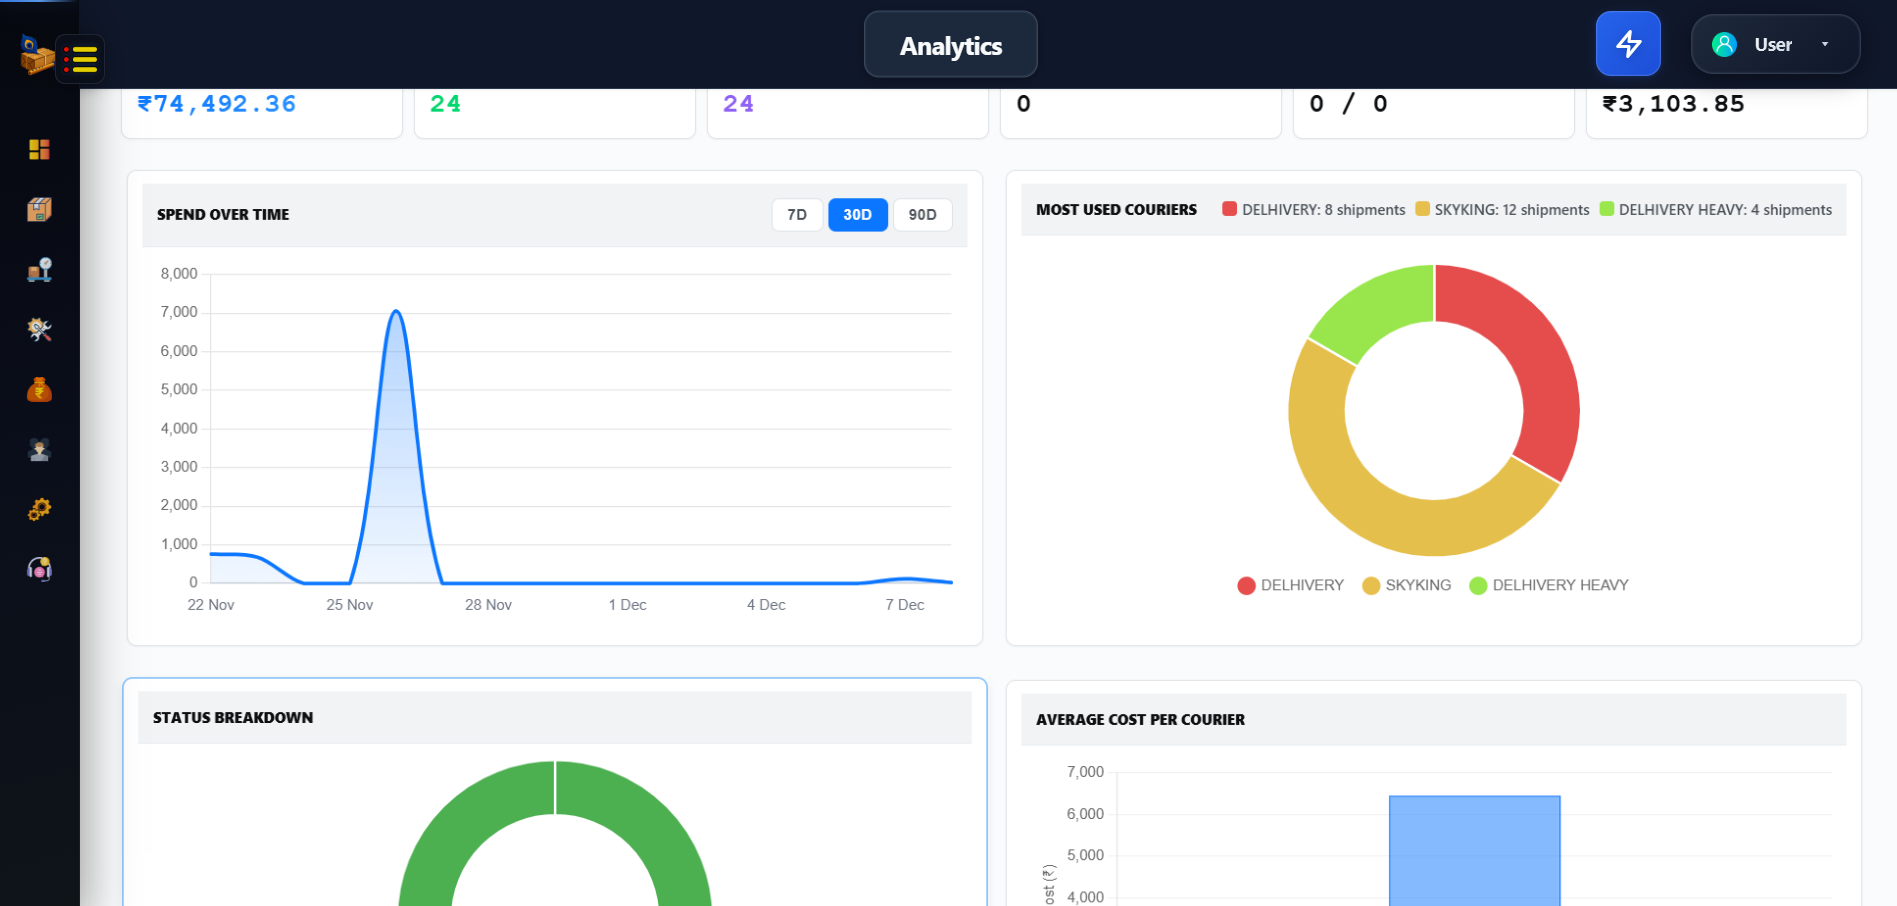
Task: Open the wrench and gear tools icon
Action: (x=39, y=330)
